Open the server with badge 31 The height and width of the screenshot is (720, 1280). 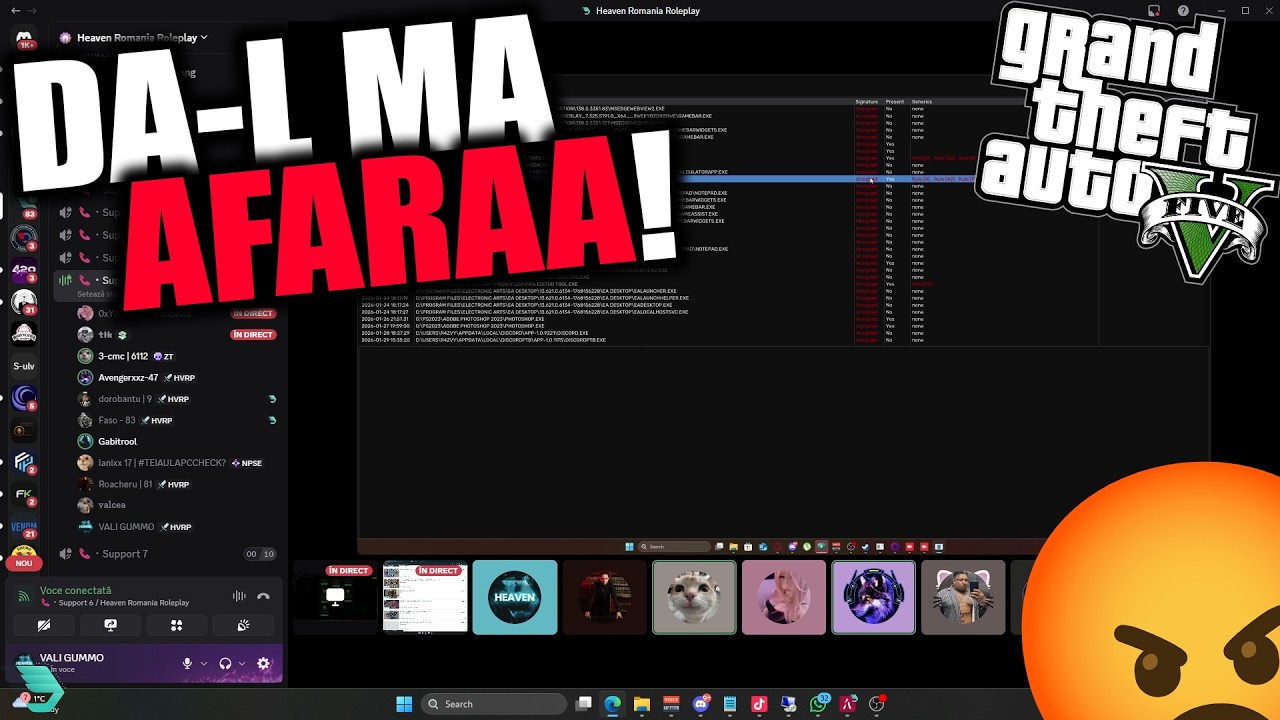coord(24,301)
